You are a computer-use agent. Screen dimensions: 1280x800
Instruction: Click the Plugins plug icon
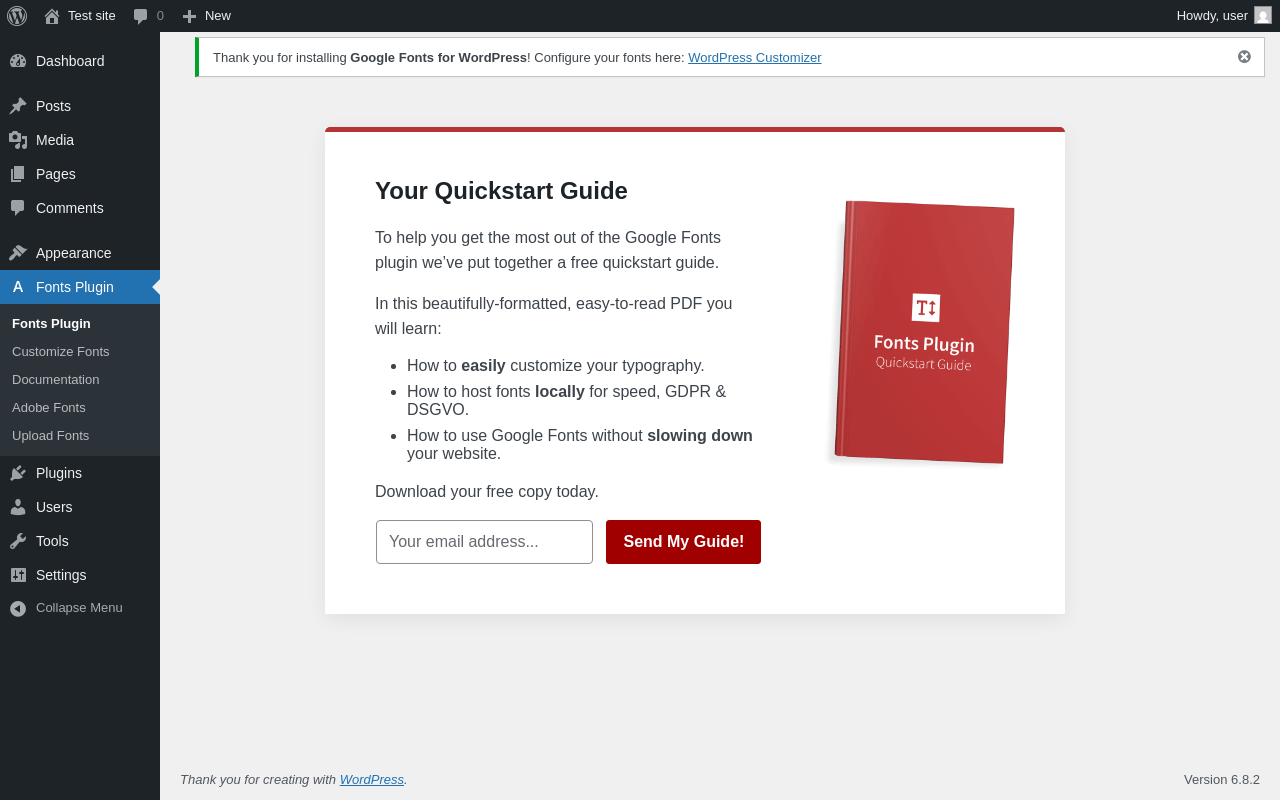18,473
